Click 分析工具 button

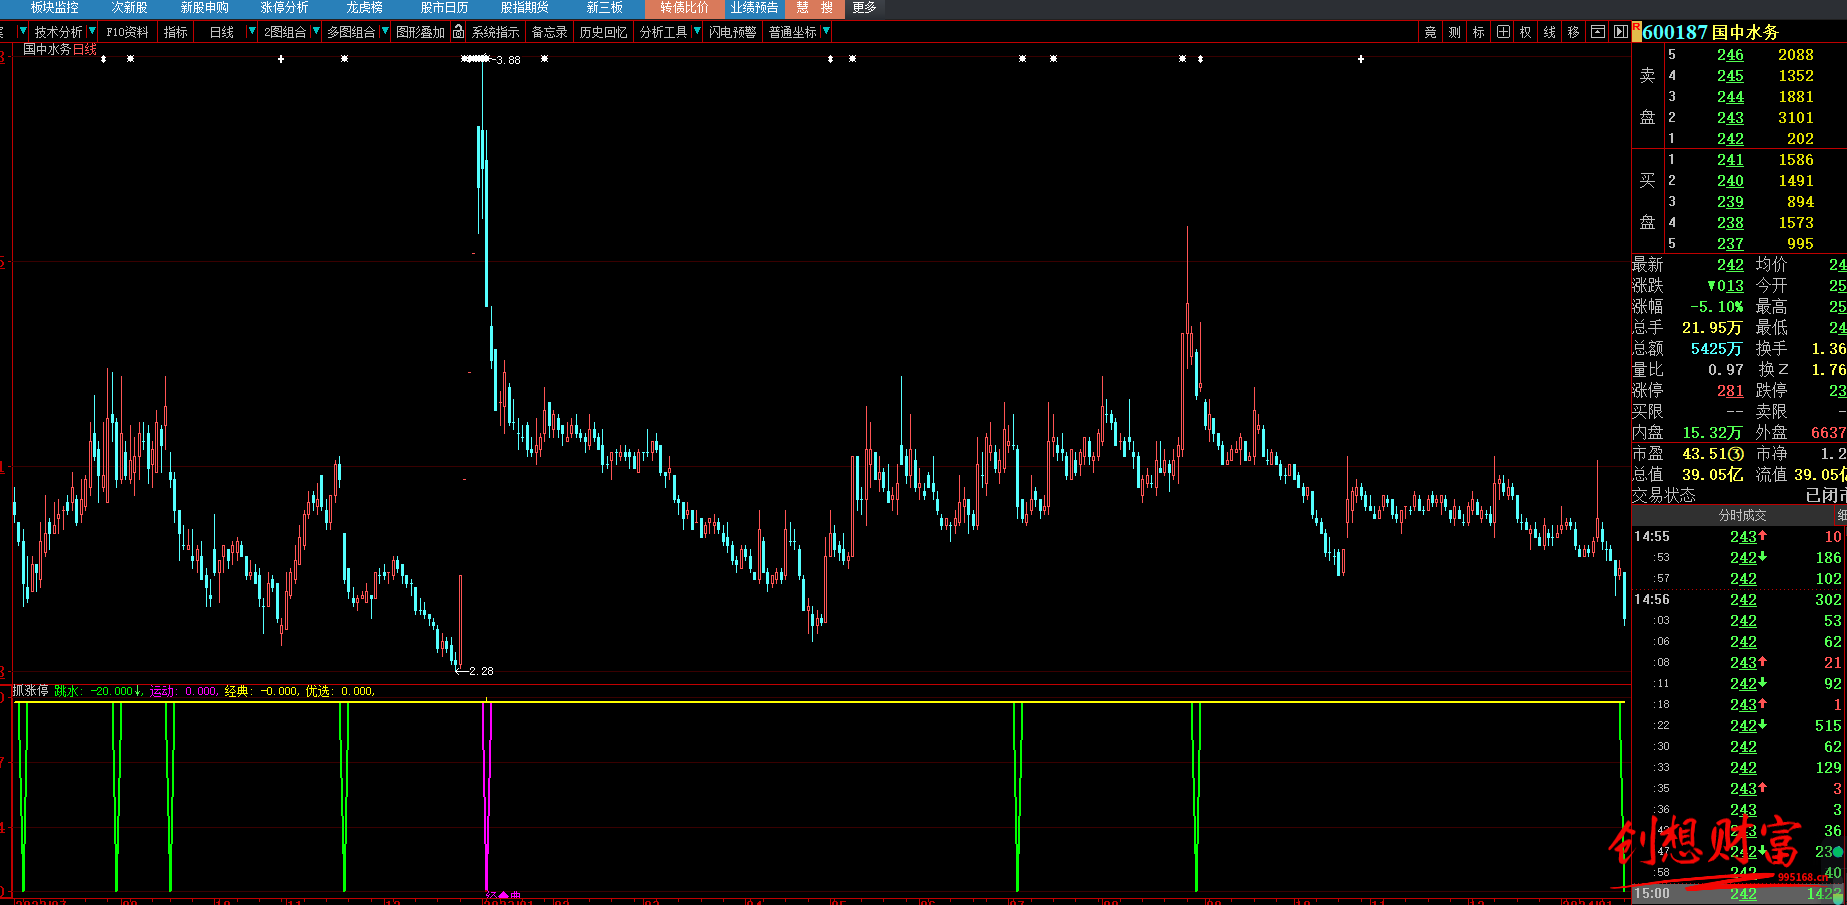click(663, 32)
